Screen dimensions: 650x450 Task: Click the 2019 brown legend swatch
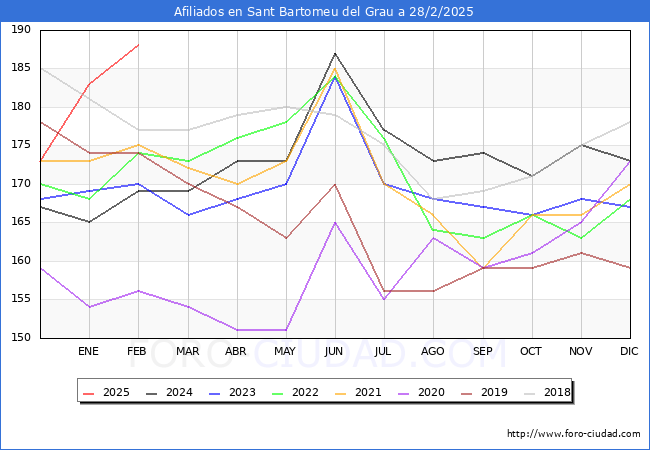pyautogui.click(x=467, y=392)
